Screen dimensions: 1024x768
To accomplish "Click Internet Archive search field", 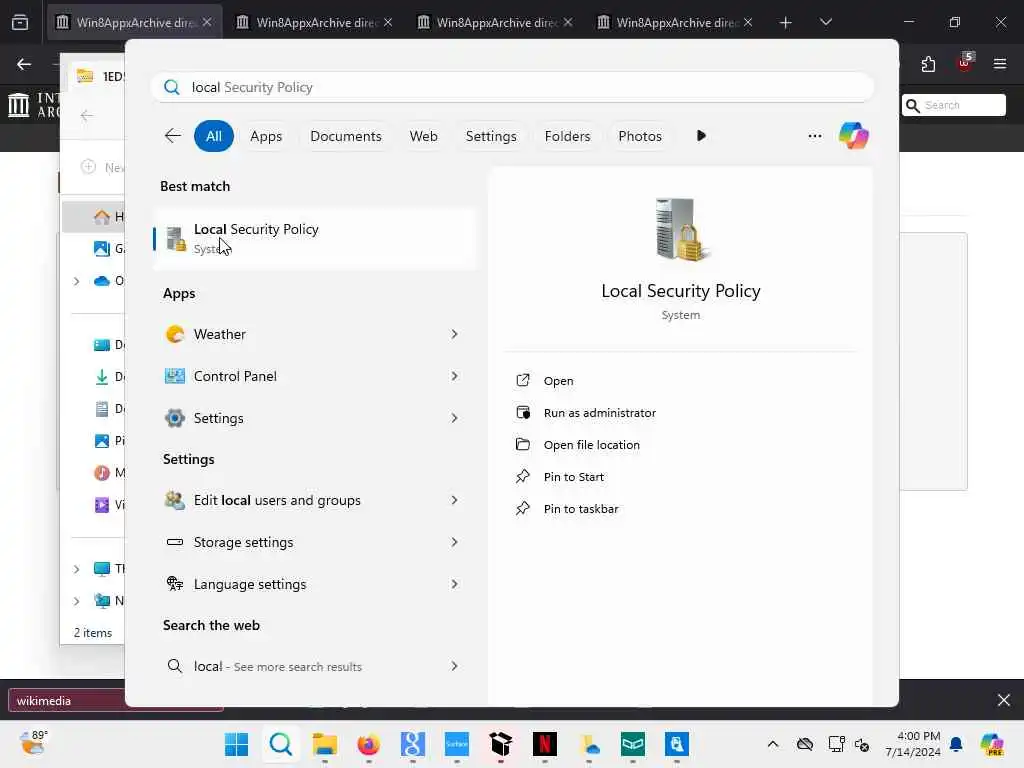I will pos(954,105).
